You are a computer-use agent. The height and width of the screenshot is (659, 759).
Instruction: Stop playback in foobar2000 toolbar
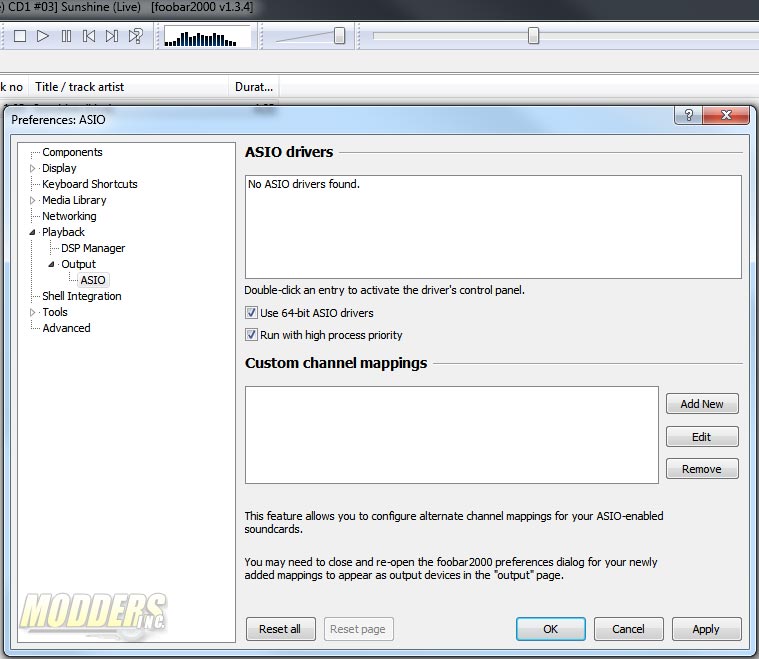[x=20, y=36]
